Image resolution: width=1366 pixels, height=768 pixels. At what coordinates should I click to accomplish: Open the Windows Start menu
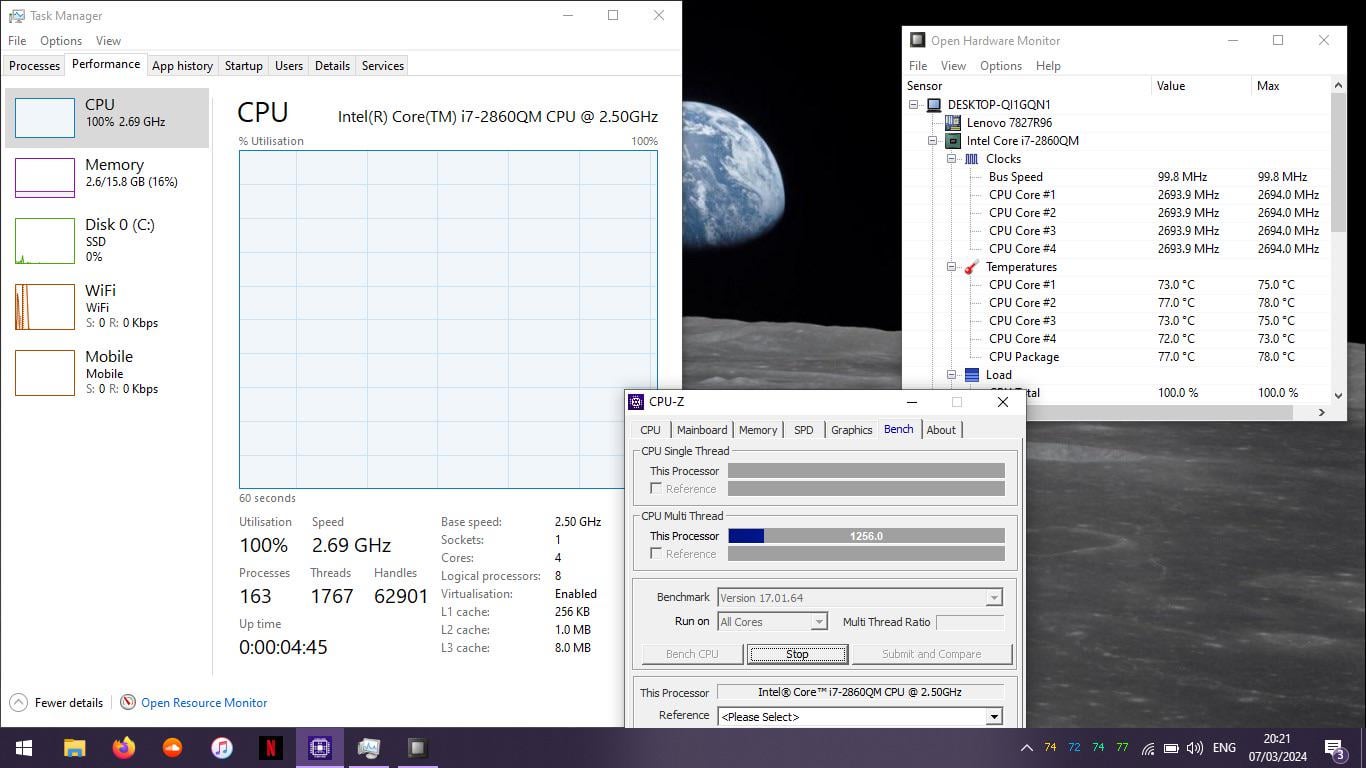[24, 748]
